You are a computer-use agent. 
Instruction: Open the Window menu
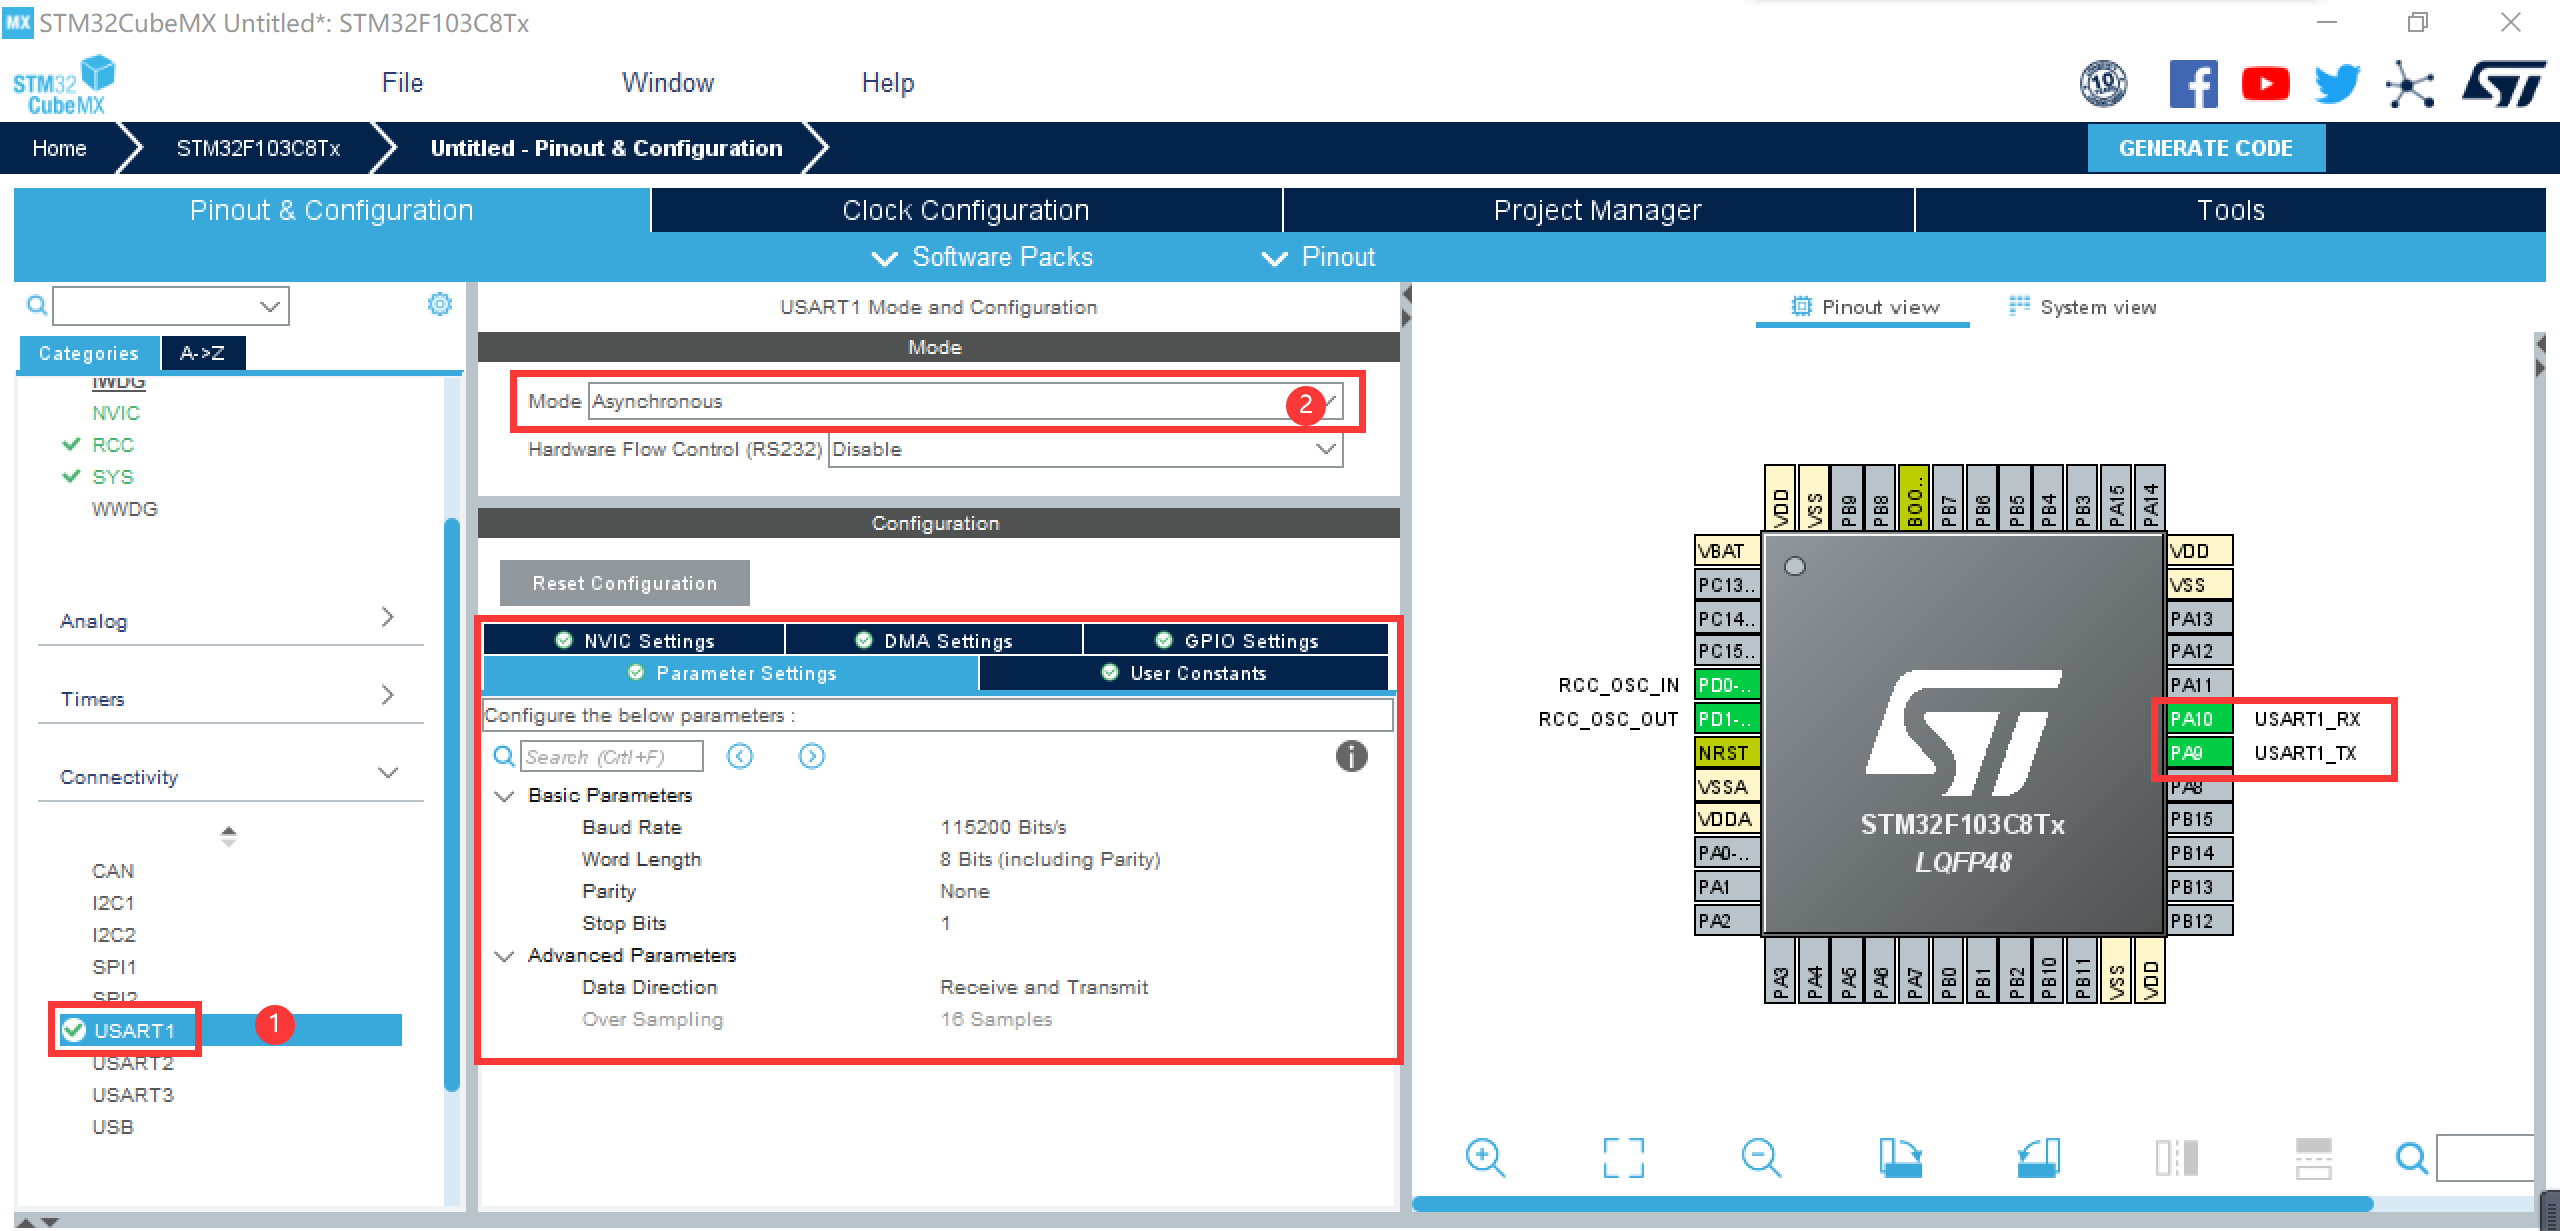pyautogui.click(x=668, y=83)
